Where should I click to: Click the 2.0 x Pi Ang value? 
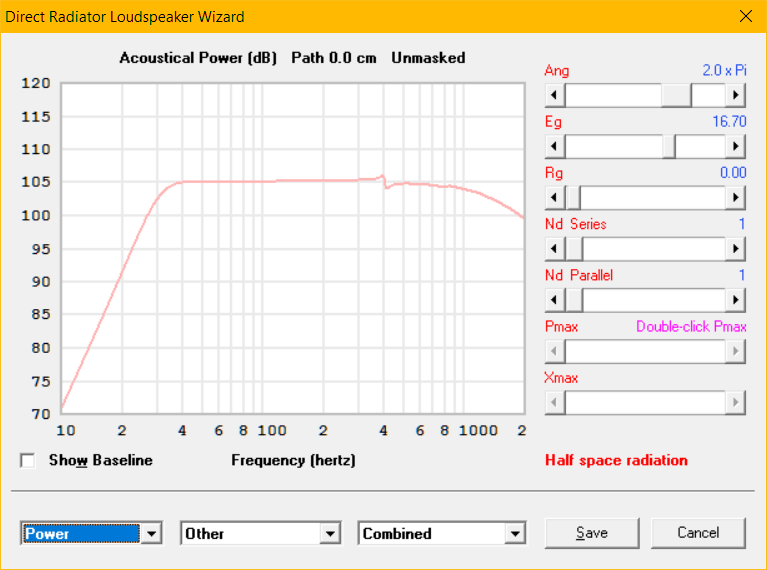coord(724,70)
